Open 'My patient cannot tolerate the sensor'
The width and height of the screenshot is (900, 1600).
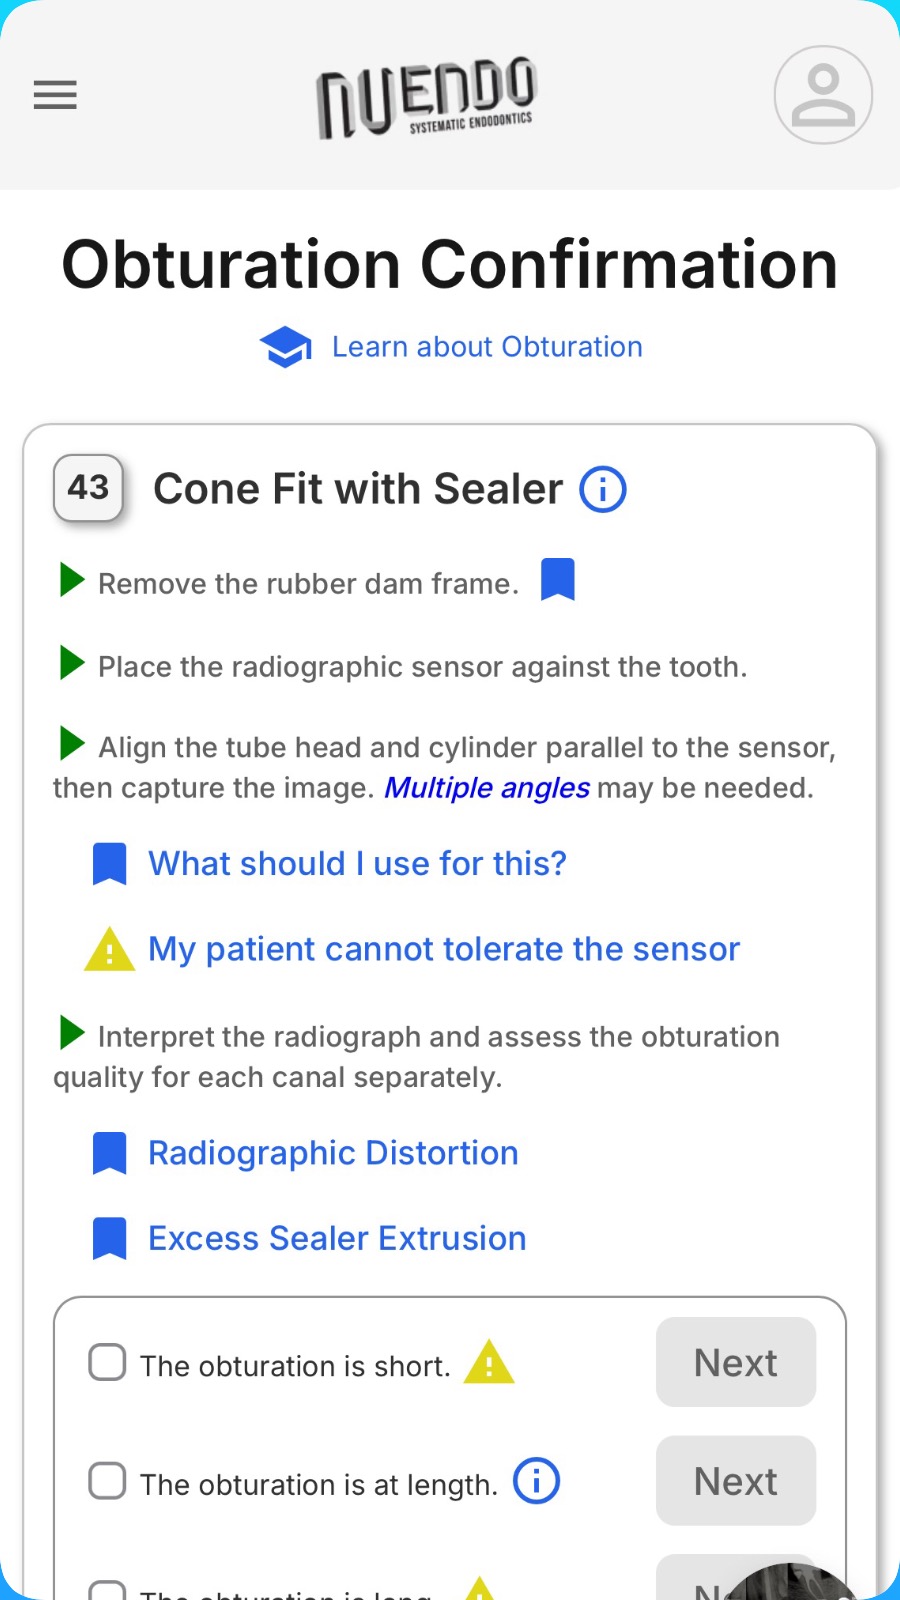pos(444,949)
